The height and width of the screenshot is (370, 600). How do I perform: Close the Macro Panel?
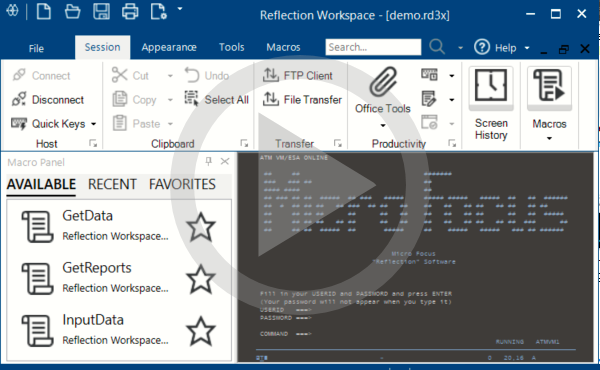[225, 161]
